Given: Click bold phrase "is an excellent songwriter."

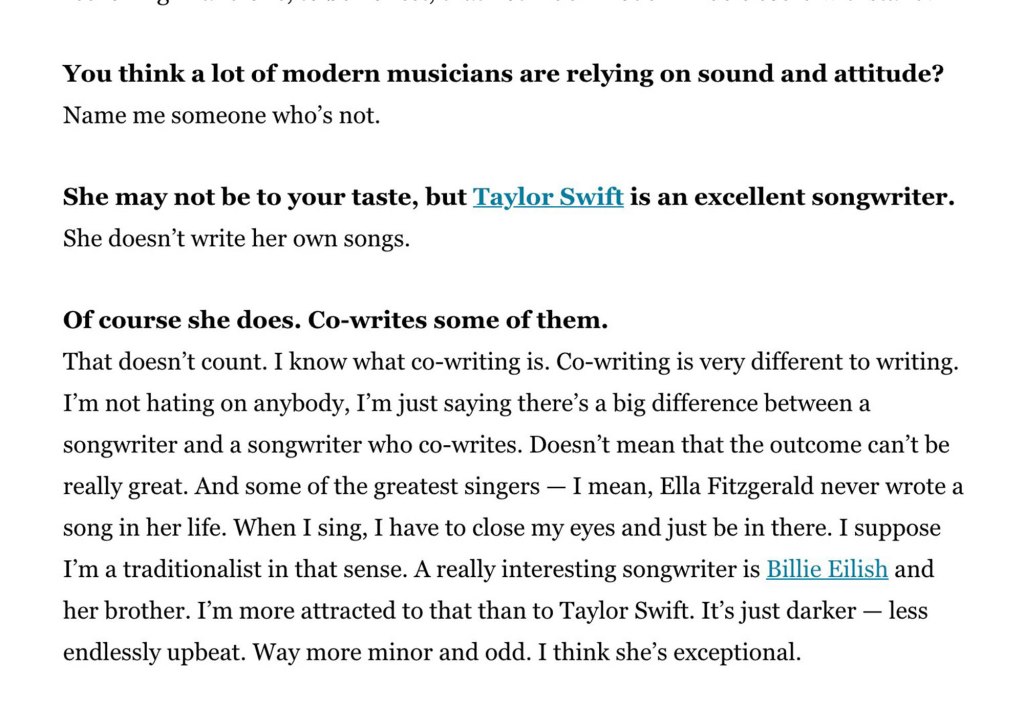Looking at the screenshot, I should [791, 197].
